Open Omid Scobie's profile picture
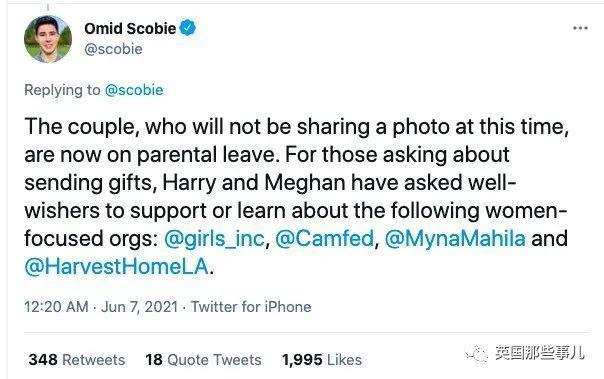This screenshot has height=379, width=604. click(x=48, y=39)
